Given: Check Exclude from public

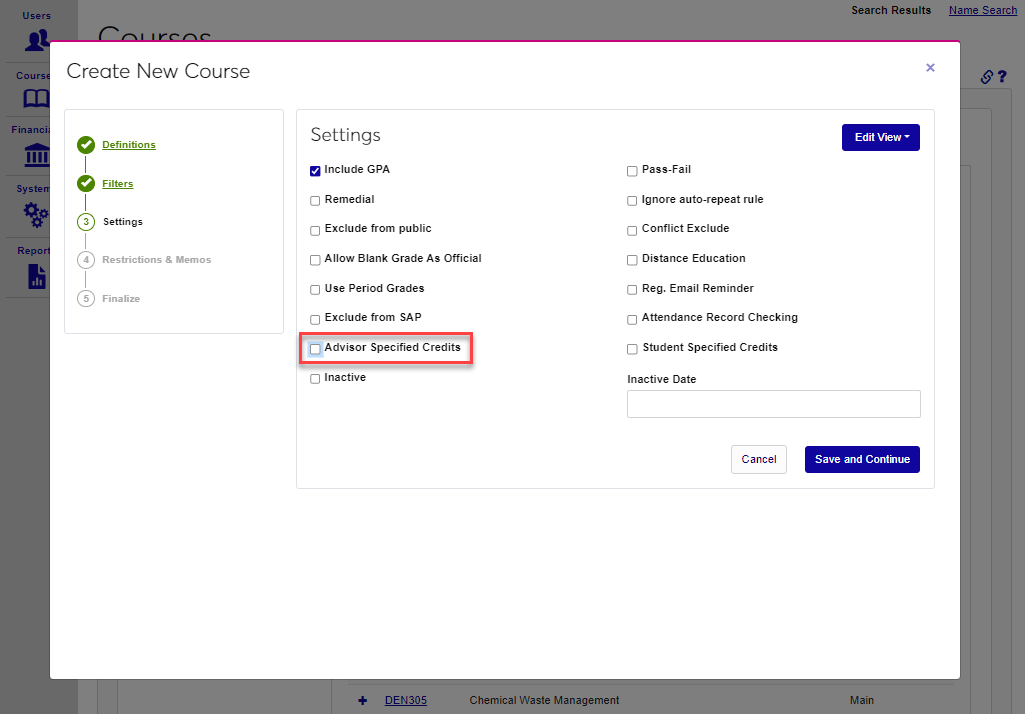Looking at the screenshot, I should 315,230.
